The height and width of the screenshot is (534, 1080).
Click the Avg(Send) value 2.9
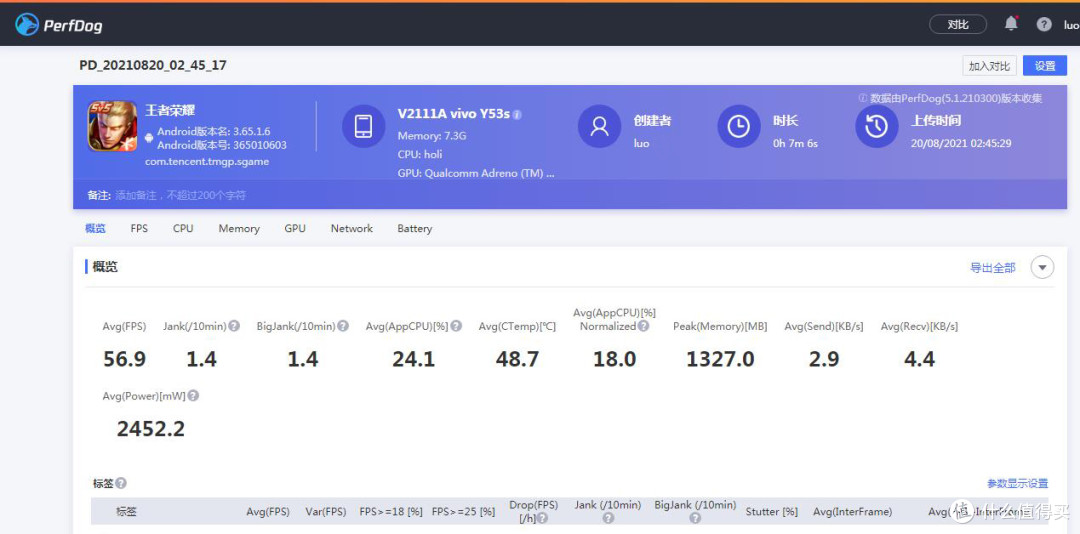point(824,359)
